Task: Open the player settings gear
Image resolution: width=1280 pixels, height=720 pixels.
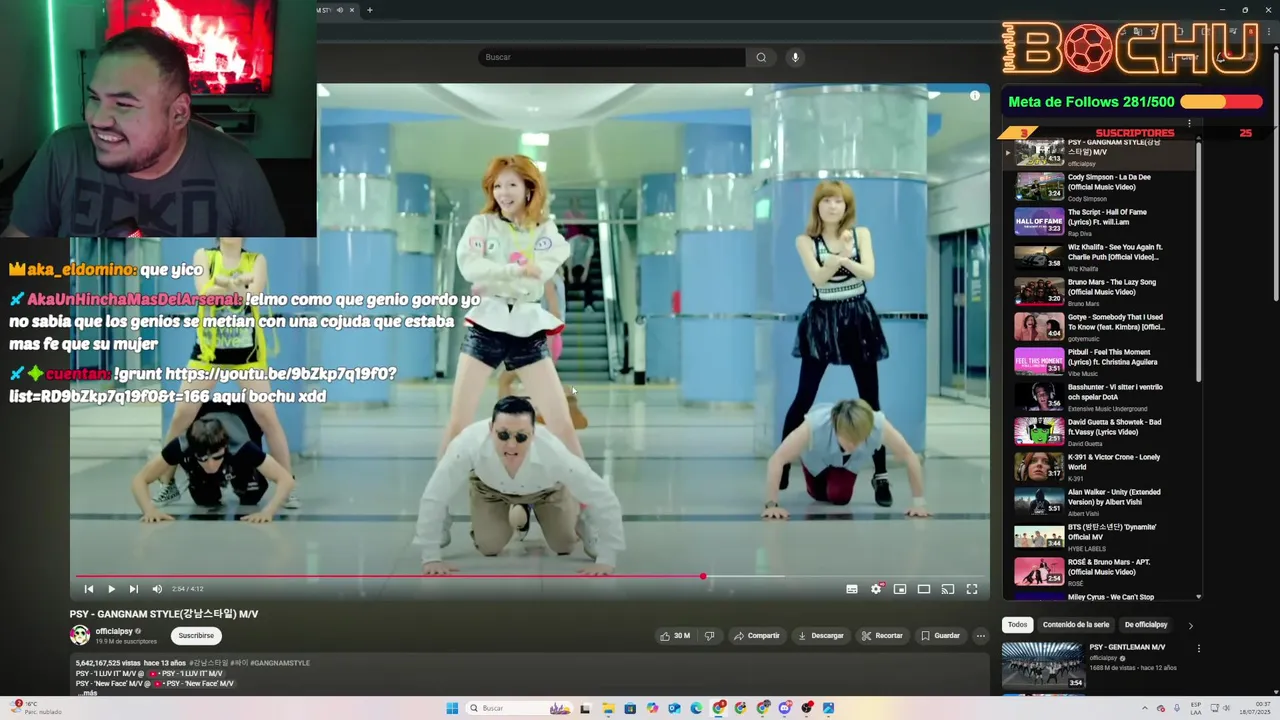Action: [x=876, y=589]
